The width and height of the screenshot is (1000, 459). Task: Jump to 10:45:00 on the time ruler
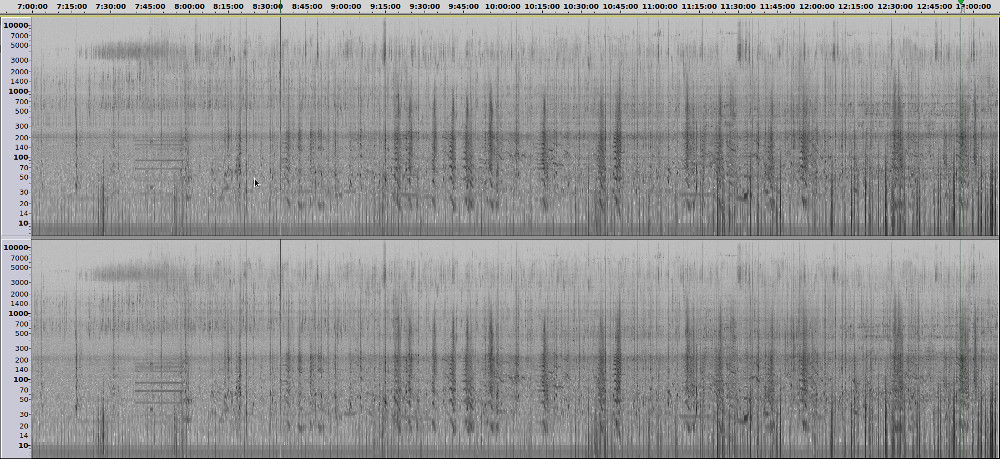(x=620, y=7)
